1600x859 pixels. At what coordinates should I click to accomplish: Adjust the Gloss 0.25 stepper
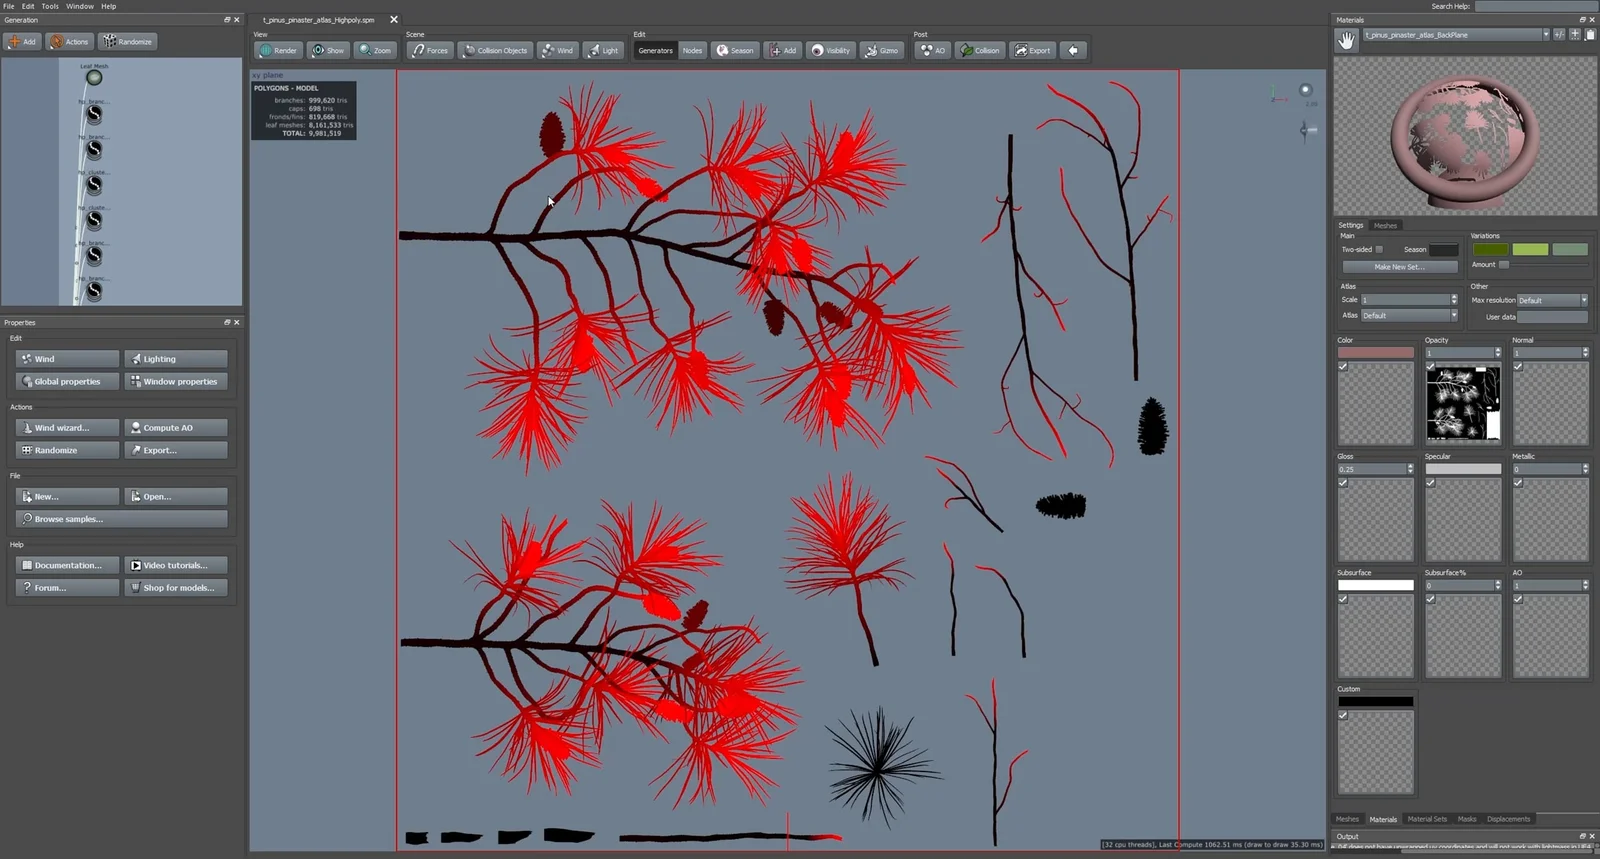(1410, 469)
